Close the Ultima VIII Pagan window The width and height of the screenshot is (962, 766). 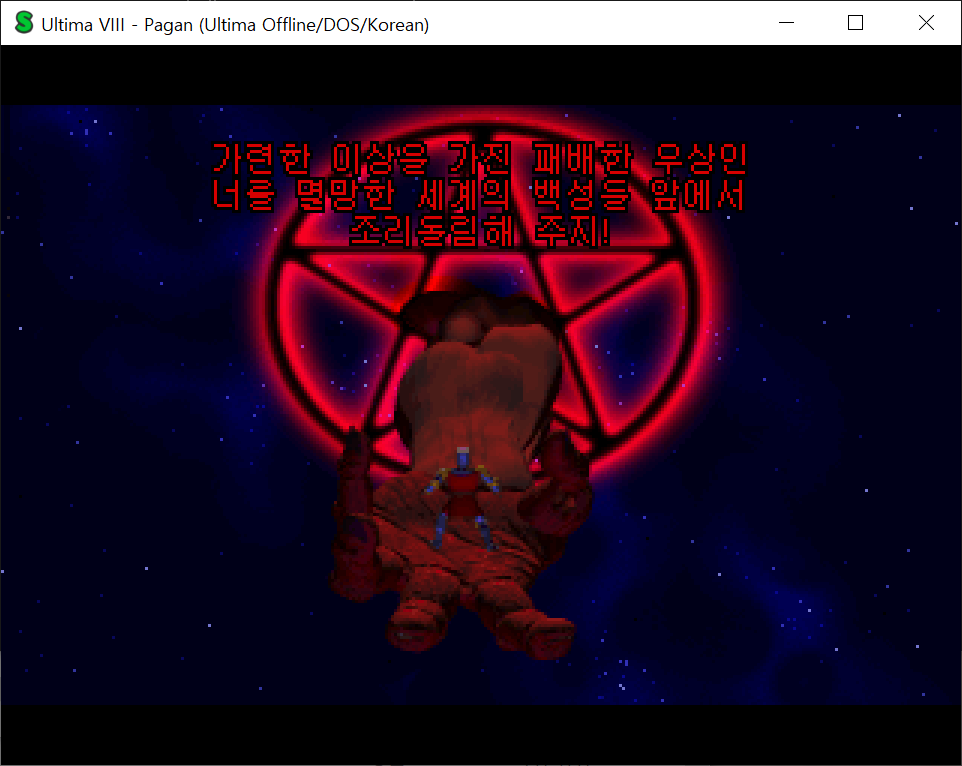click(x=926, y=23)
